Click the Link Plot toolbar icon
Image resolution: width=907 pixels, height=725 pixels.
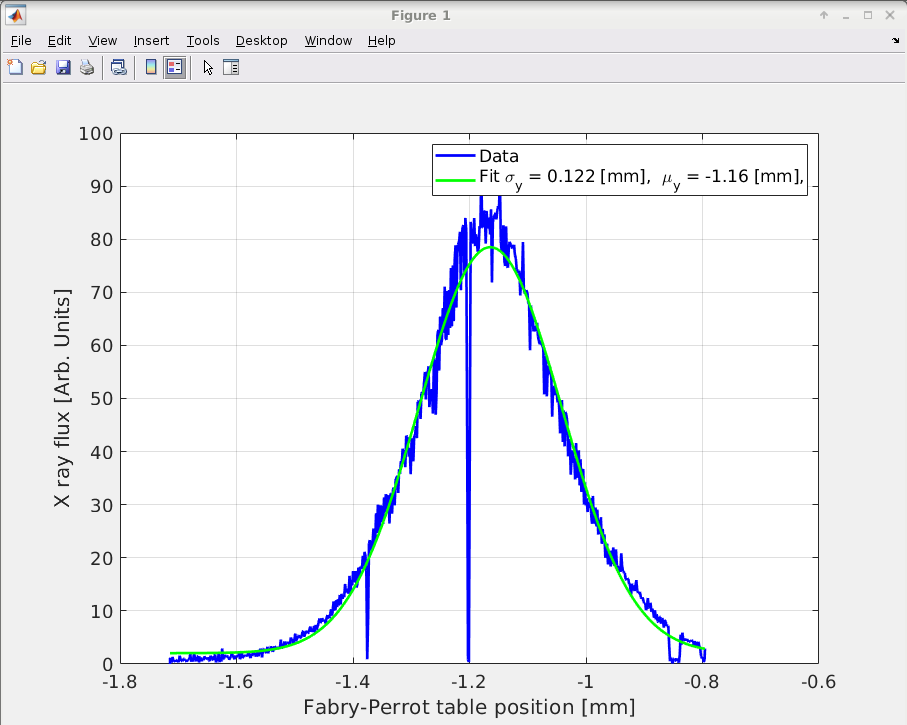point(119,68)
